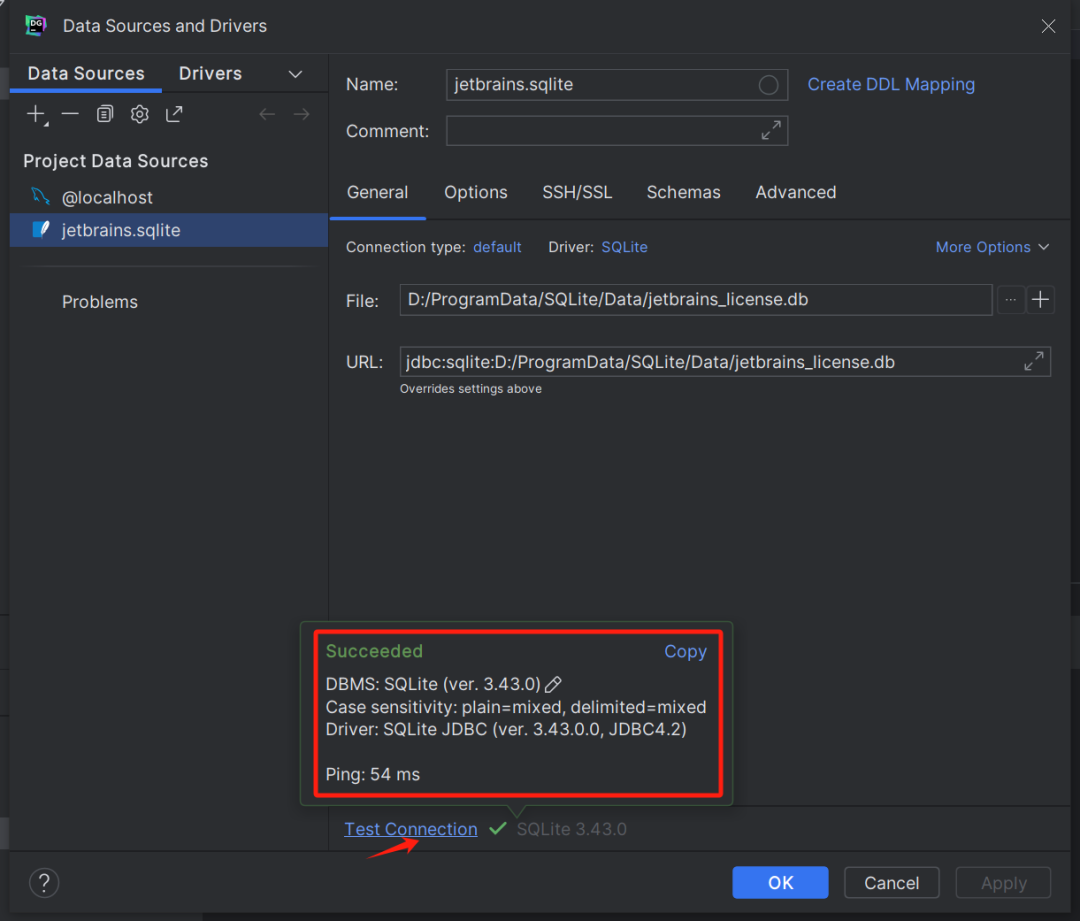
Task: Open driver settings via the gear icon
Action: click(139, 114)
